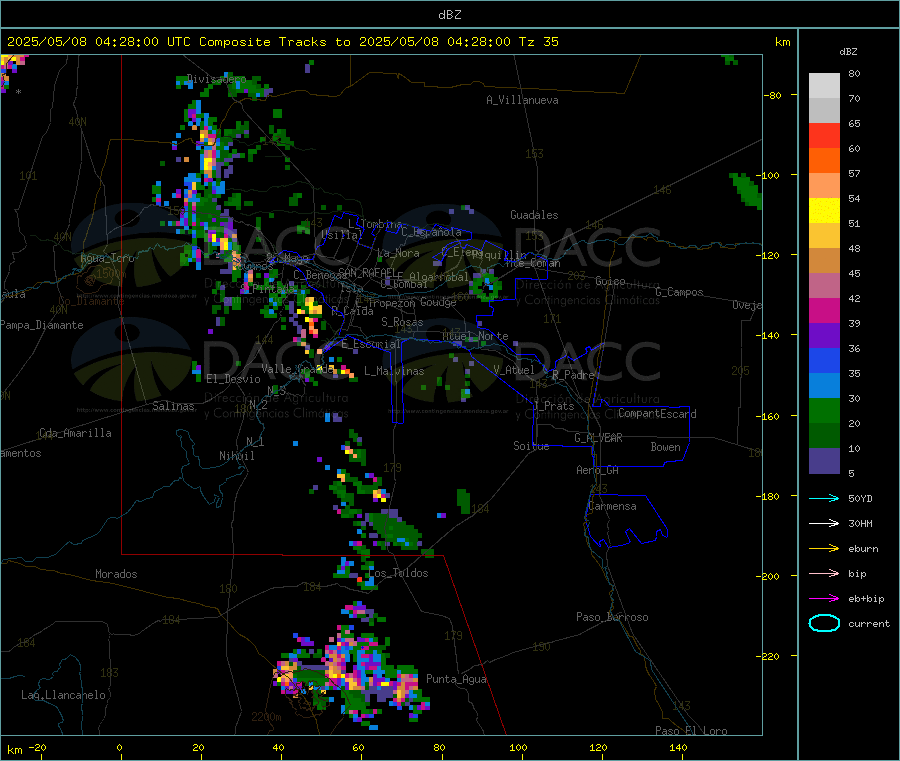The height and width of the screenshot is (761, 900).
Task: Click the cyan ellipse 'current' icon
Action: [x=824, y=623]
